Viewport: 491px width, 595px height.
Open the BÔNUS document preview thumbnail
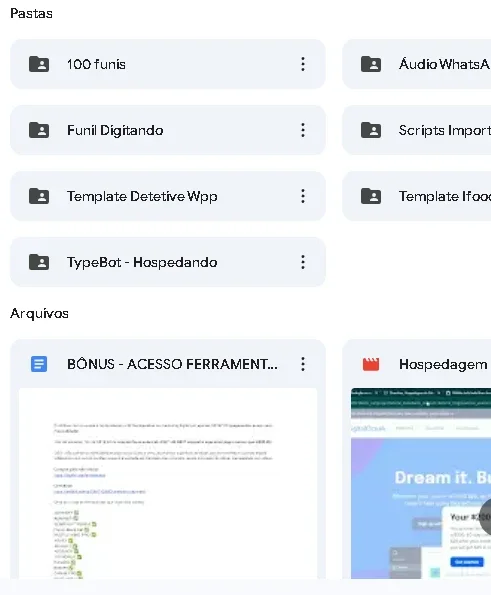(168, 483)
